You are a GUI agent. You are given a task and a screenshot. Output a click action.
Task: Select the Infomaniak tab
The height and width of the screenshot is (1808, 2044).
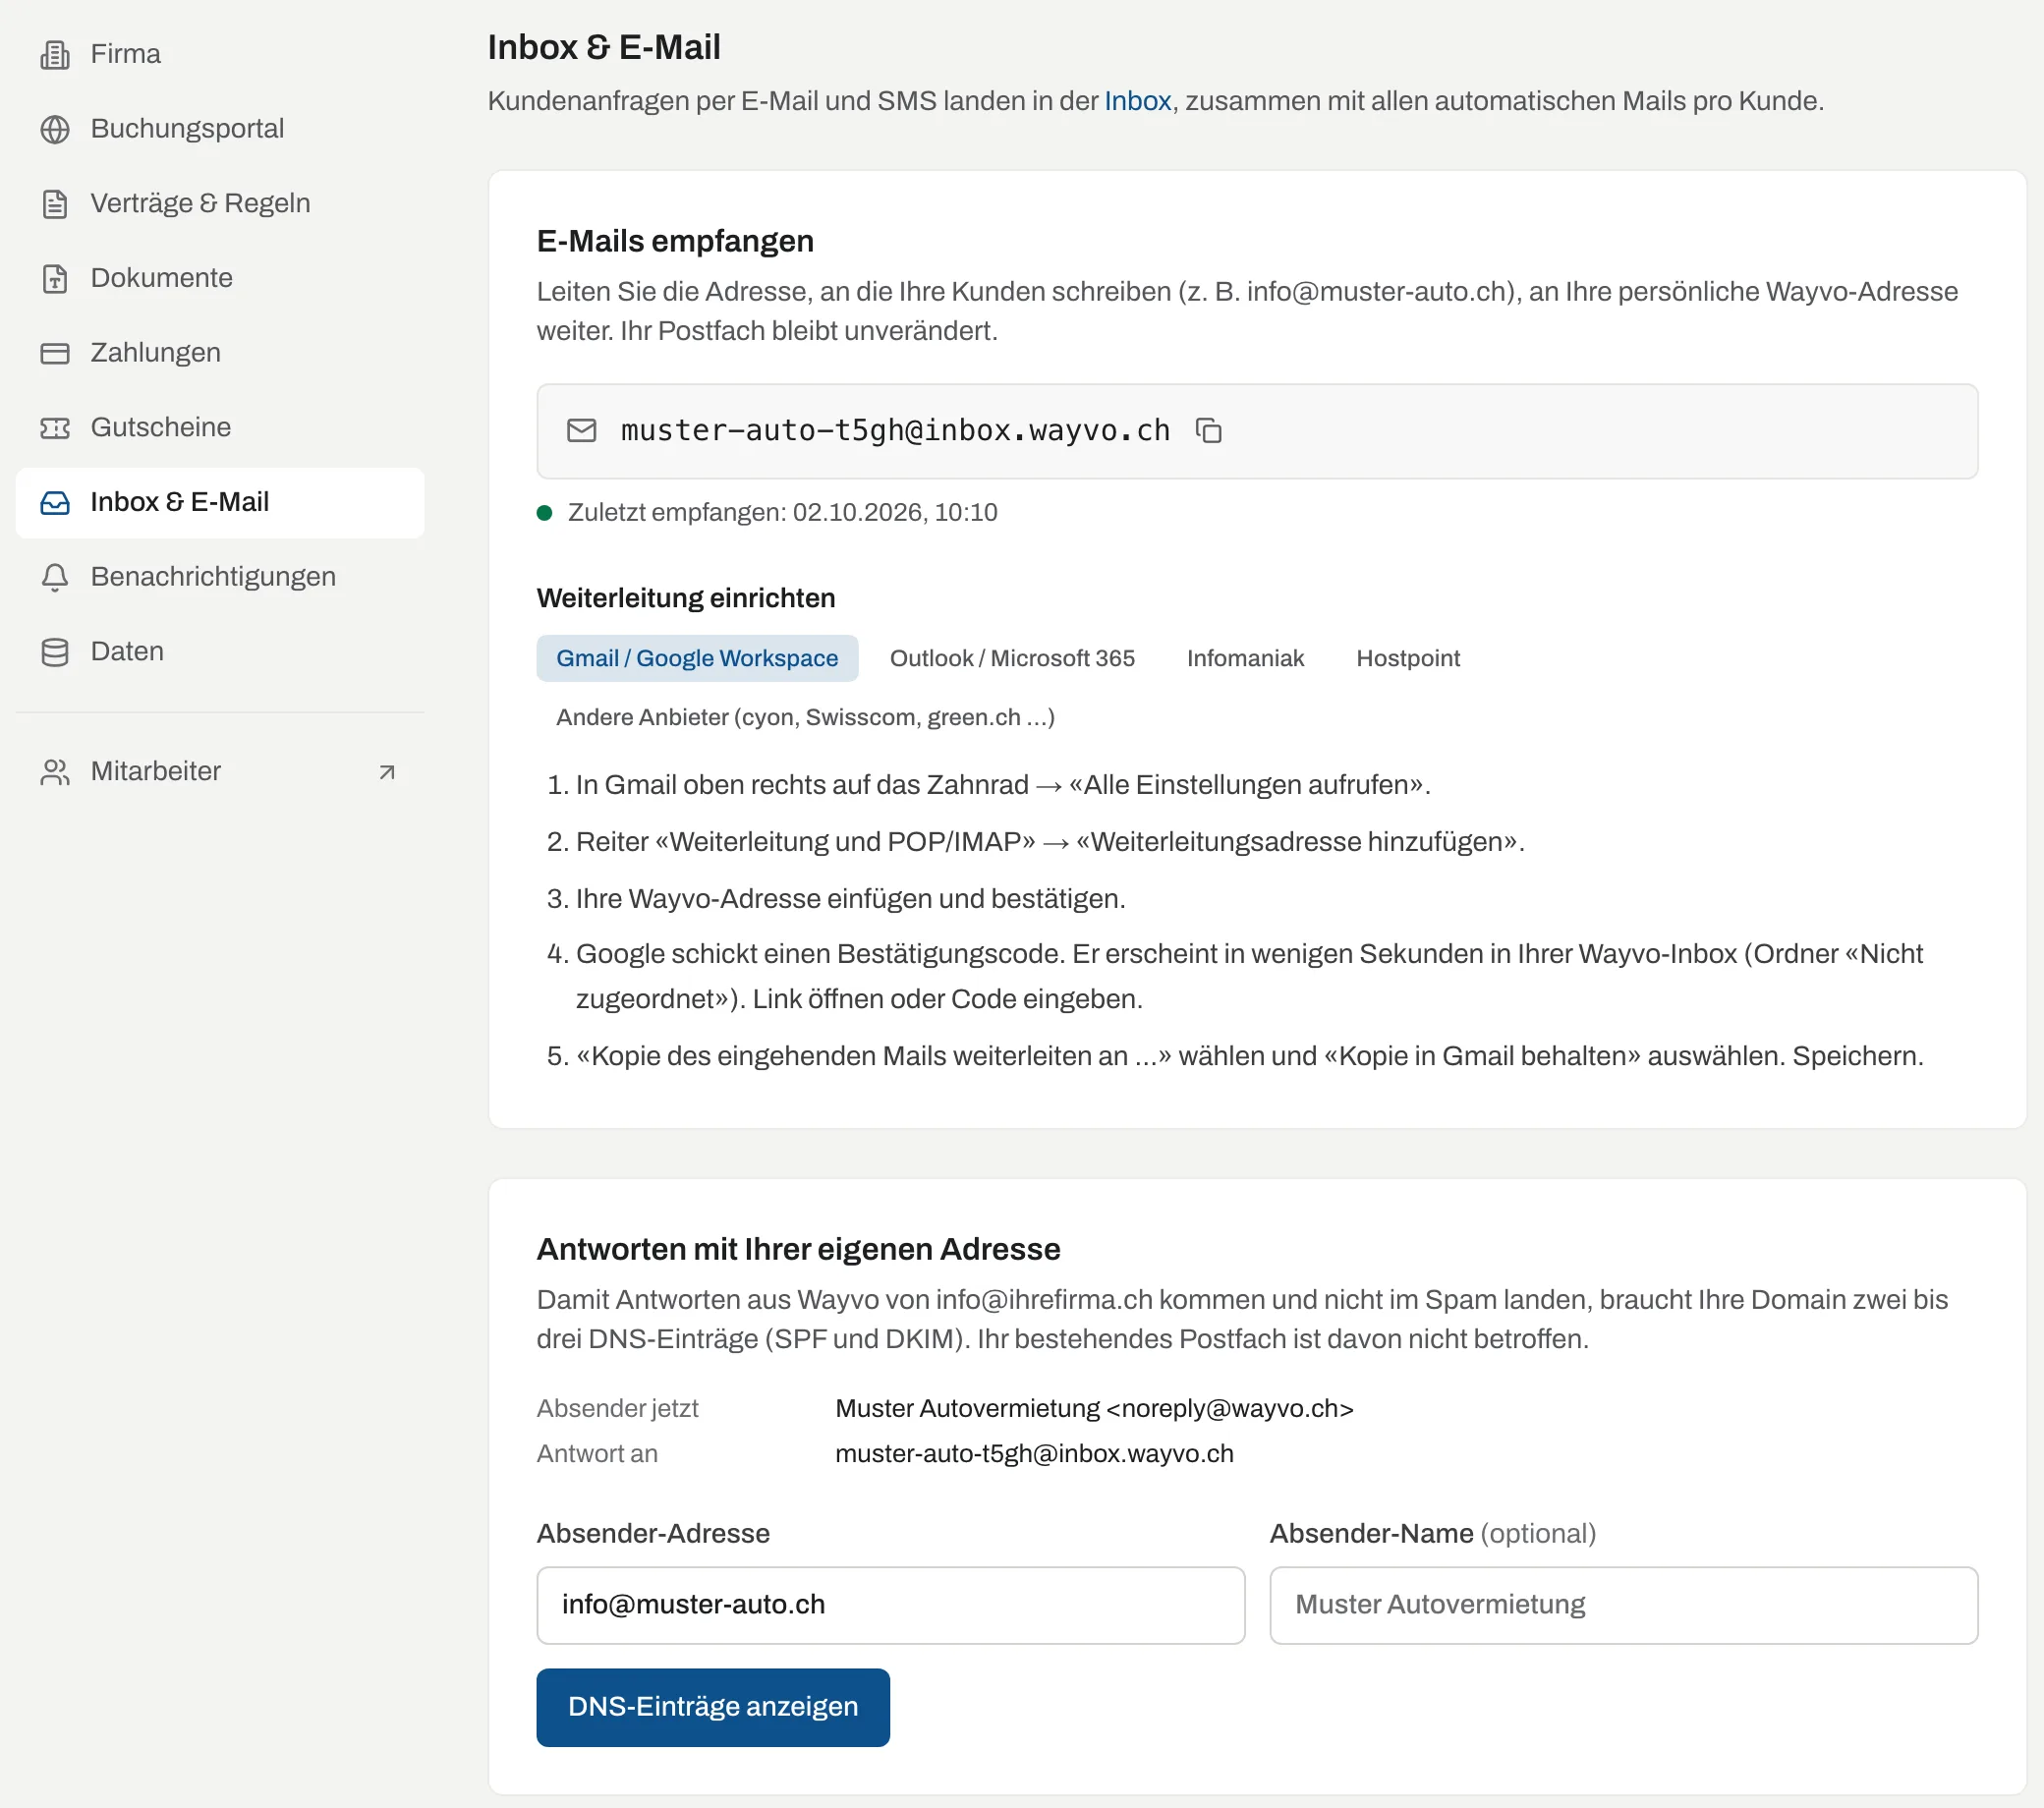(1245, 658)
